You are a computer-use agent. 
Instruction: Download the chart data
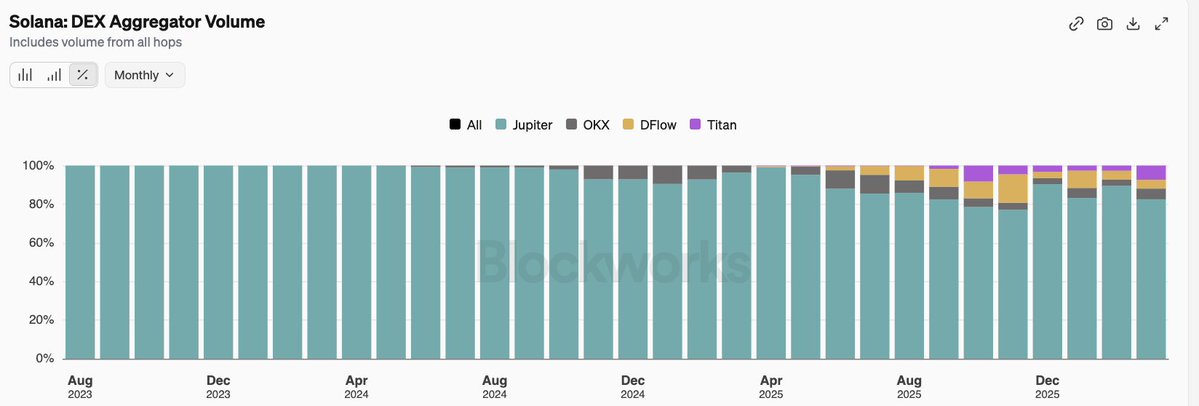point(1133,24)
